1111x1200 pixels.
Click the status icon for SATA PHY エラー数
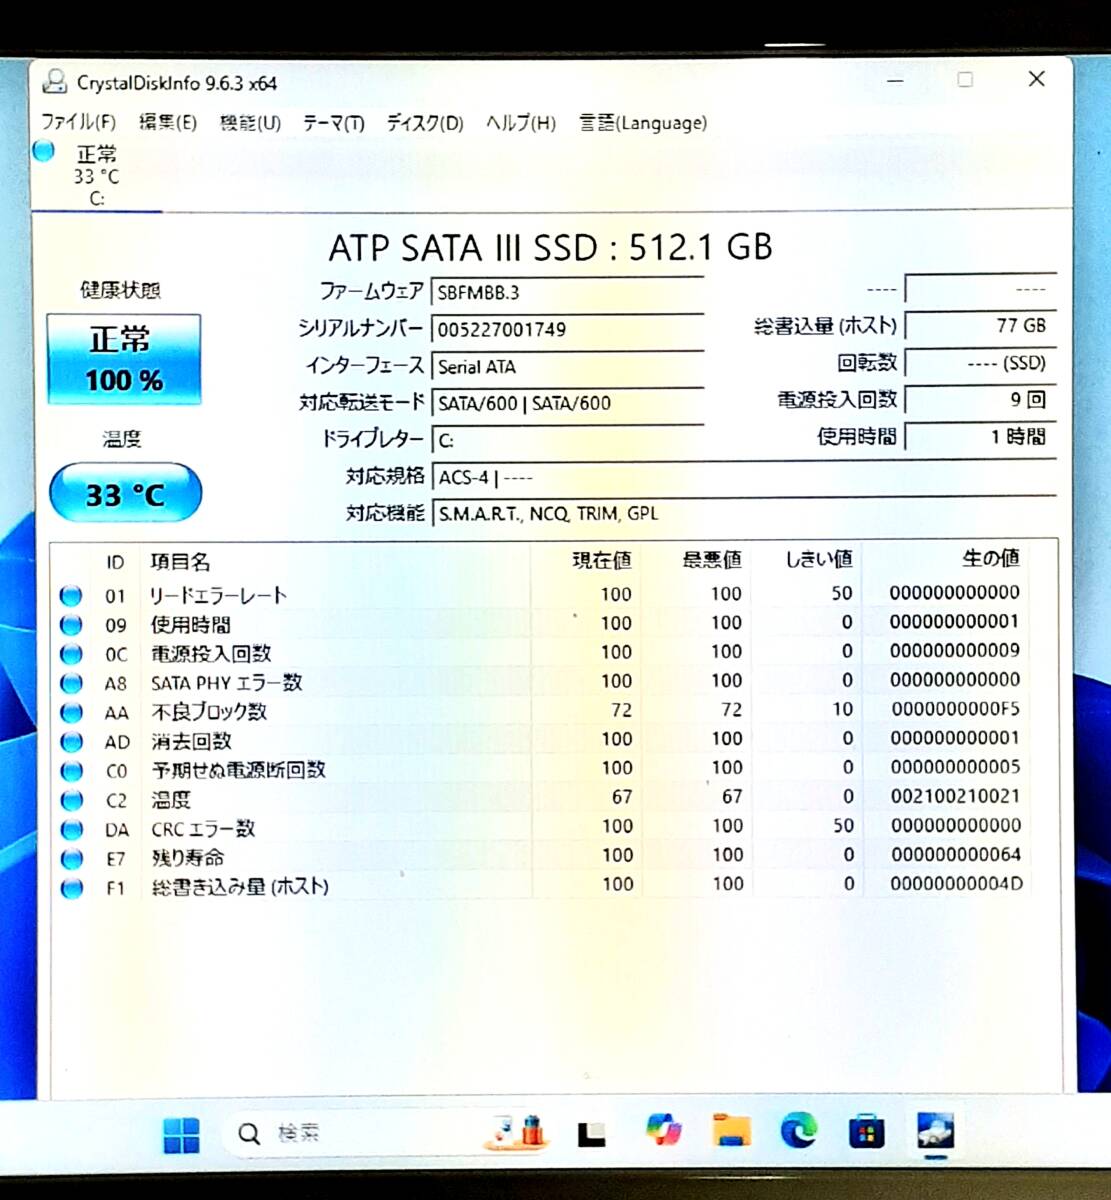(x=71, y=683)
